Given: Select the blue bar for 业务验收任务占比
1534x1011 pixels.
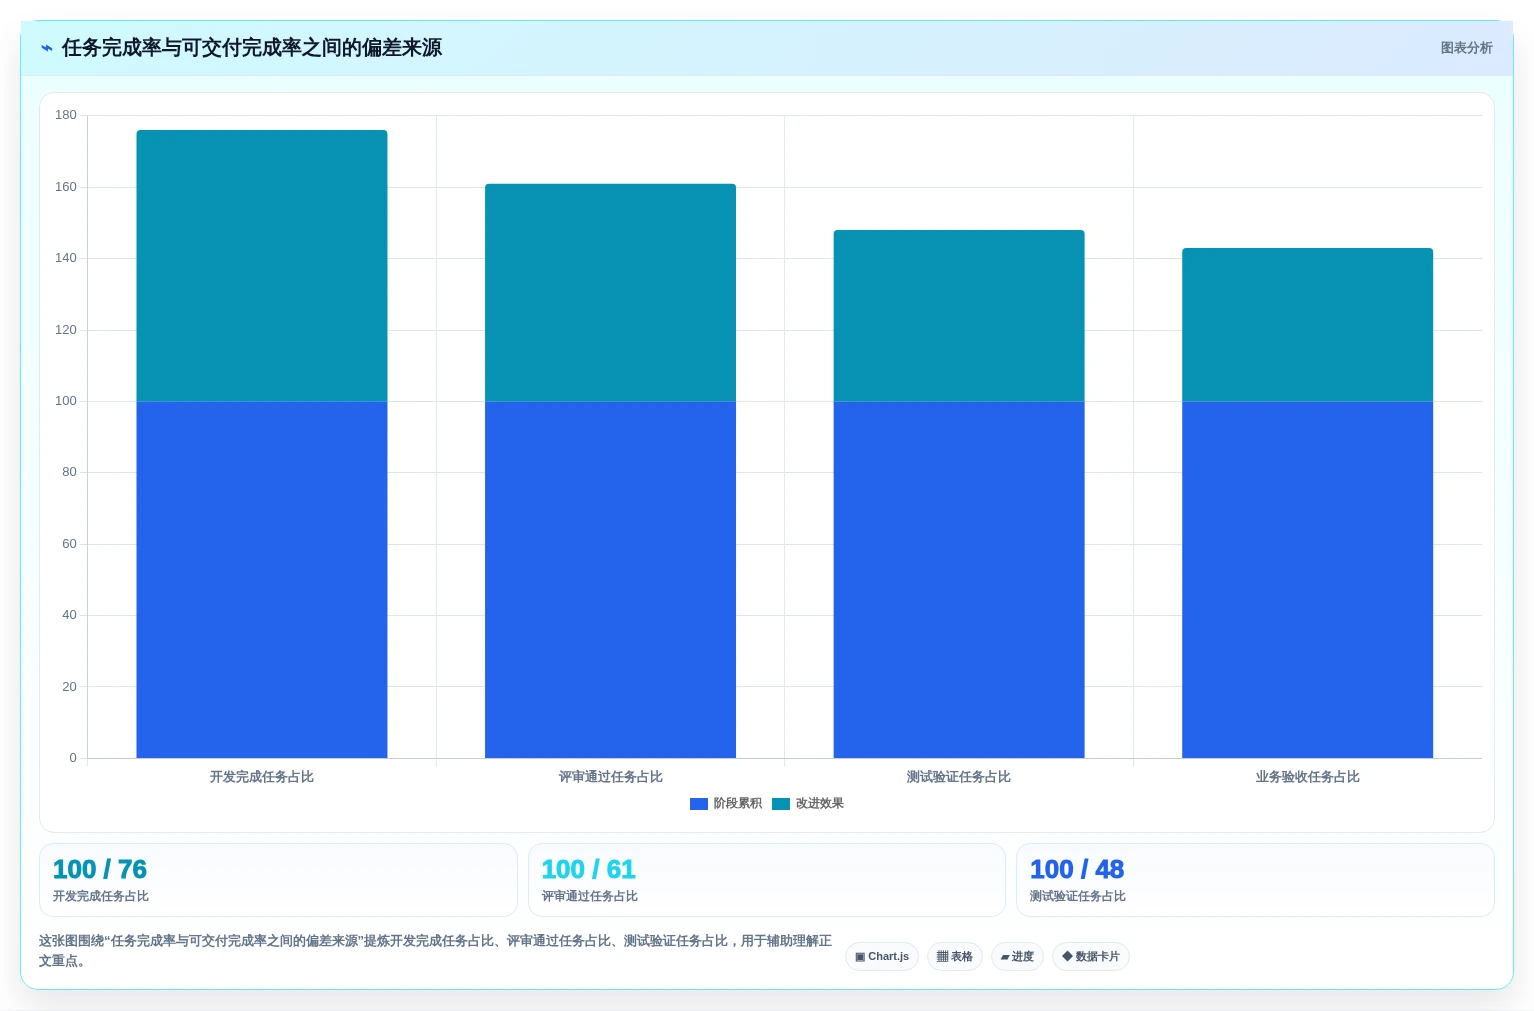Looking at the screenshot, I should pyautogui.click(x=1307, y=580).
